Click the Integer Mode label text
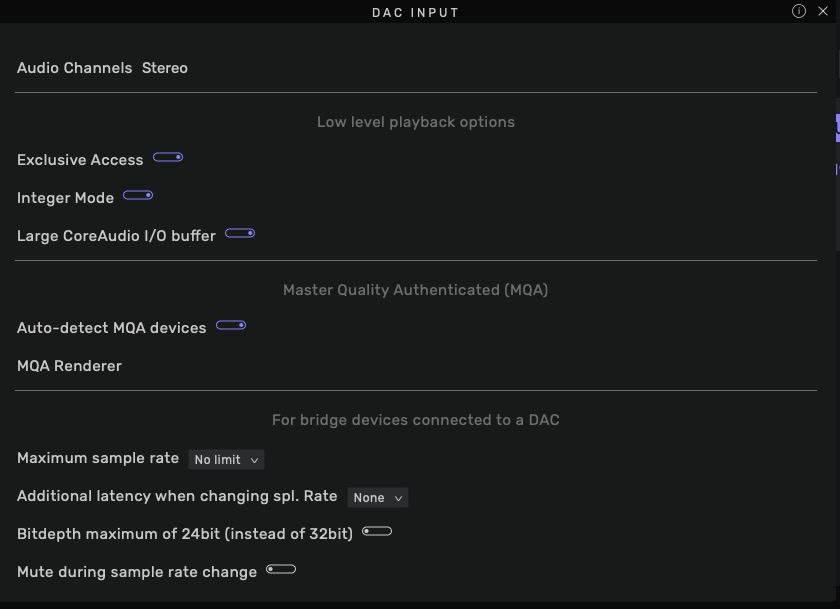840x609 pixels. [65, 198]
